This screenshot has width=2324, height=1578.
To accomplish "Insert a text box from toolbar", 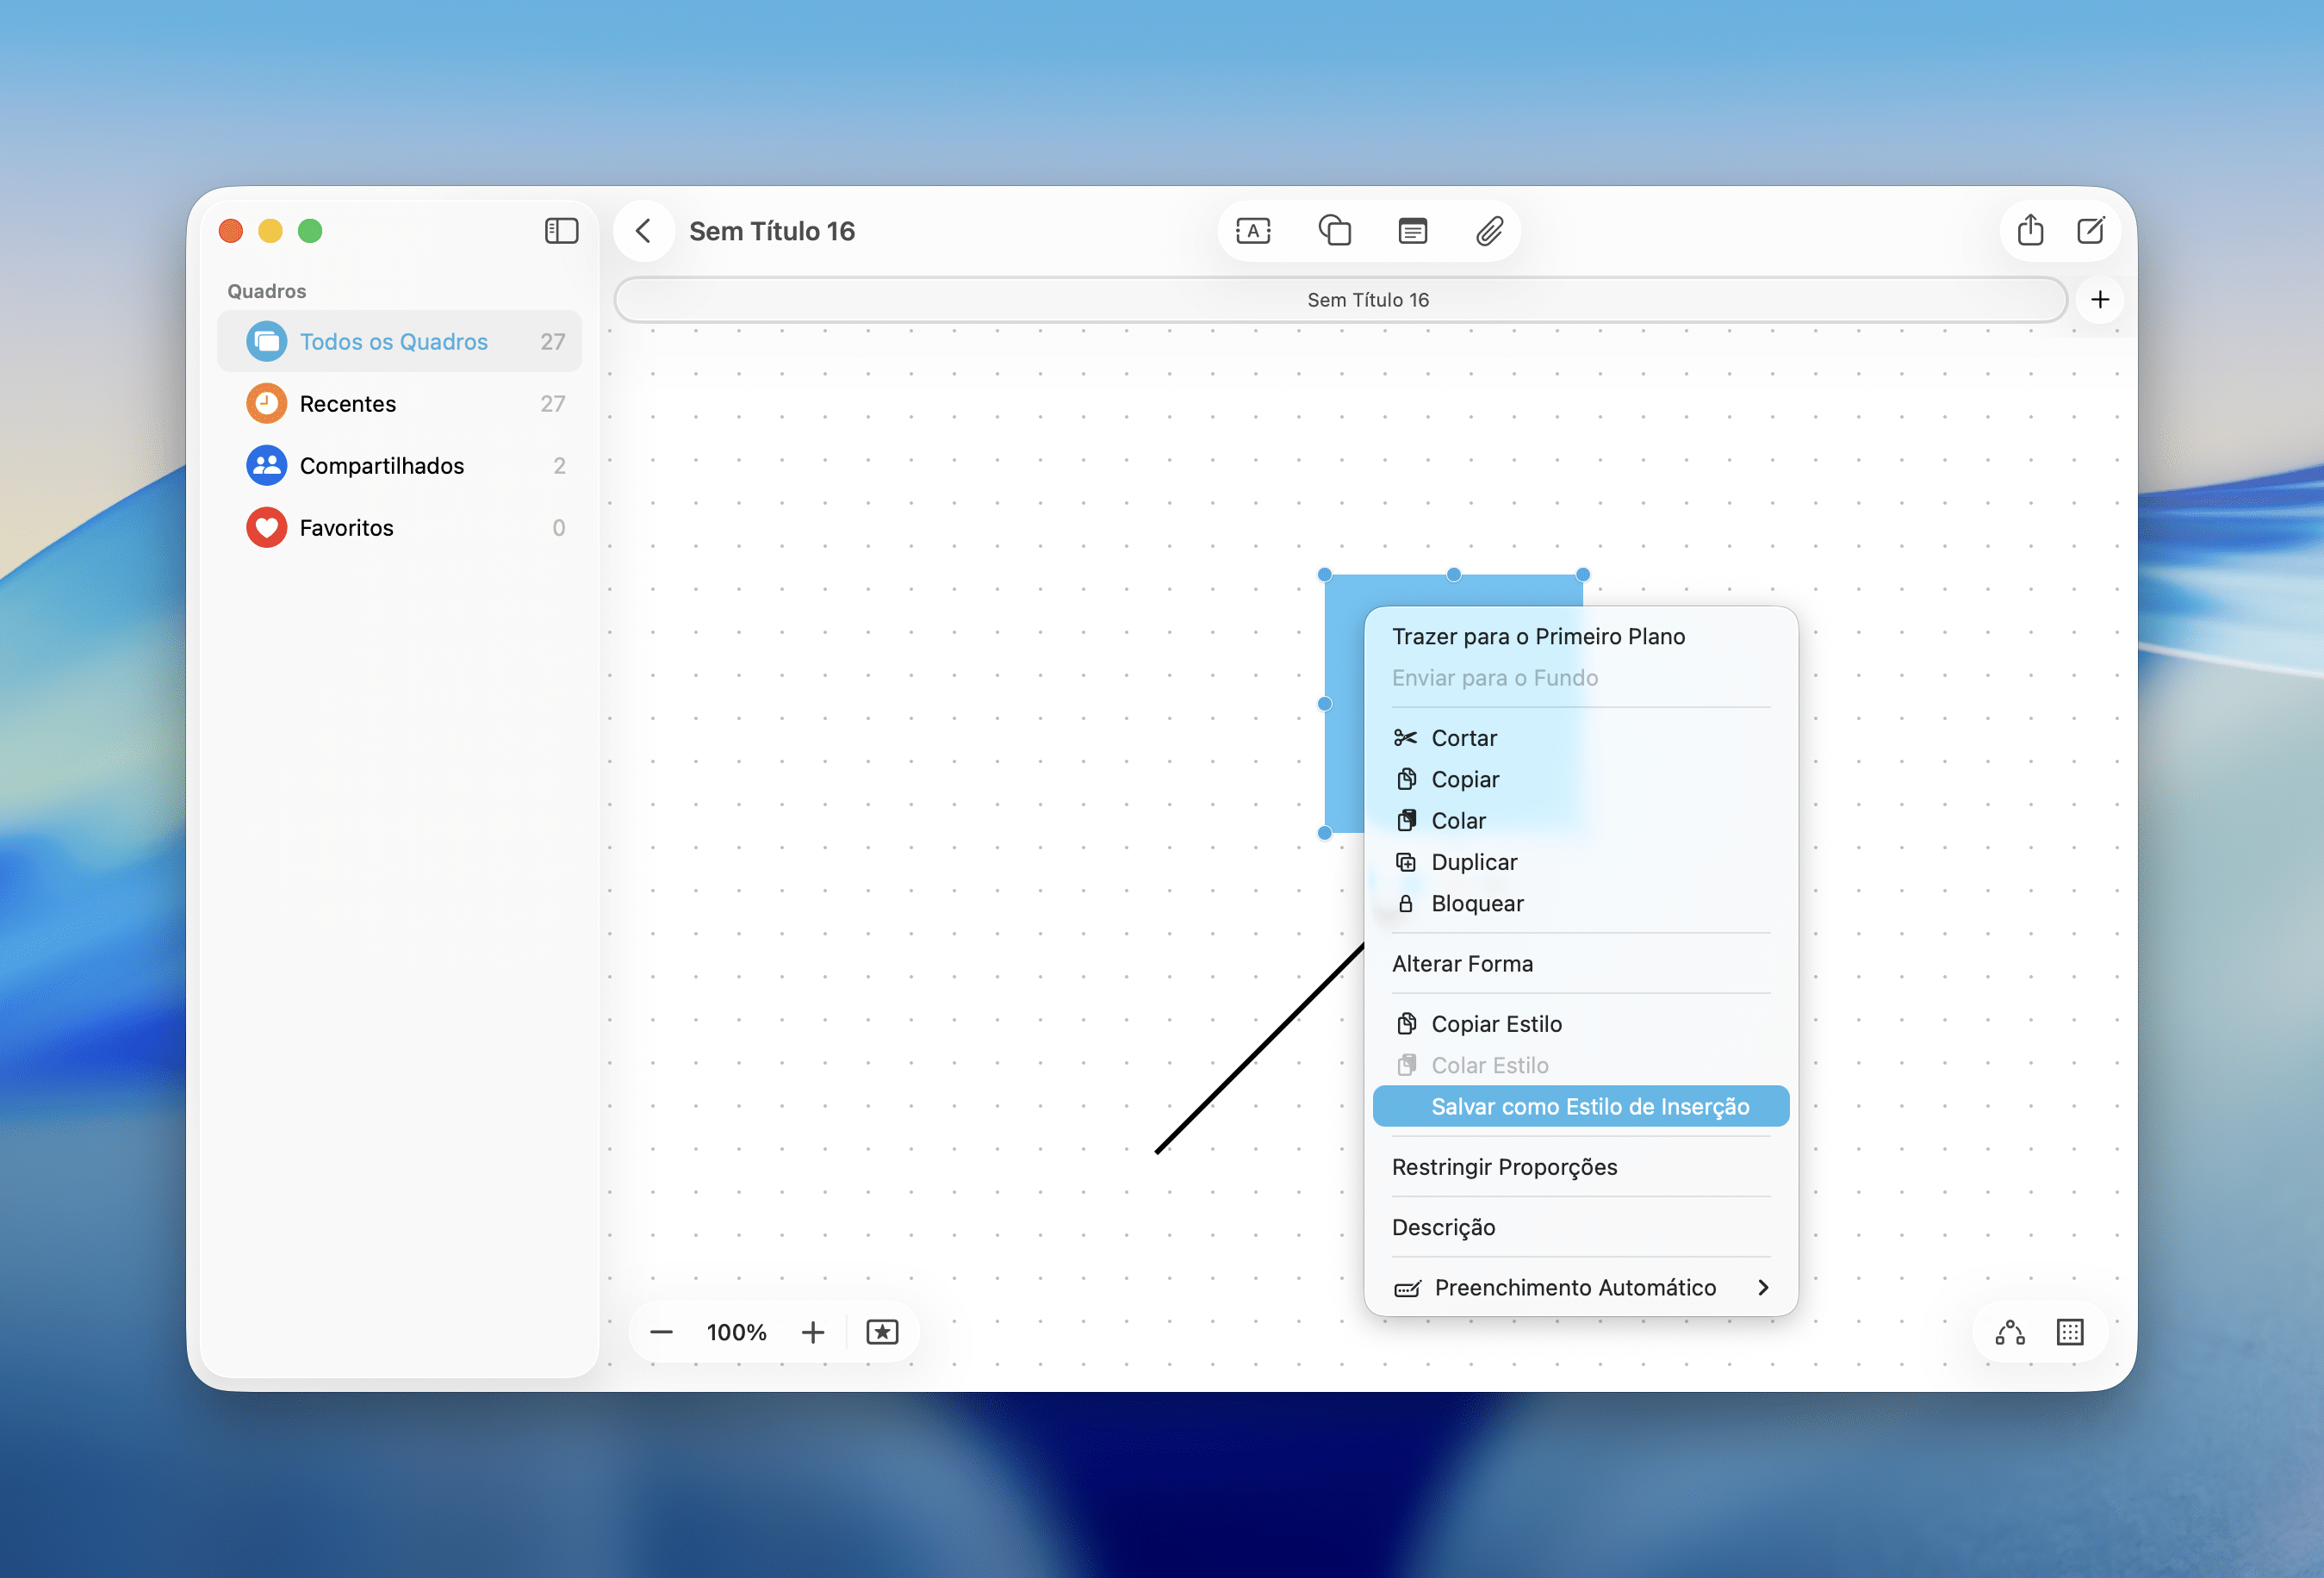I will tap(1253, 231).
